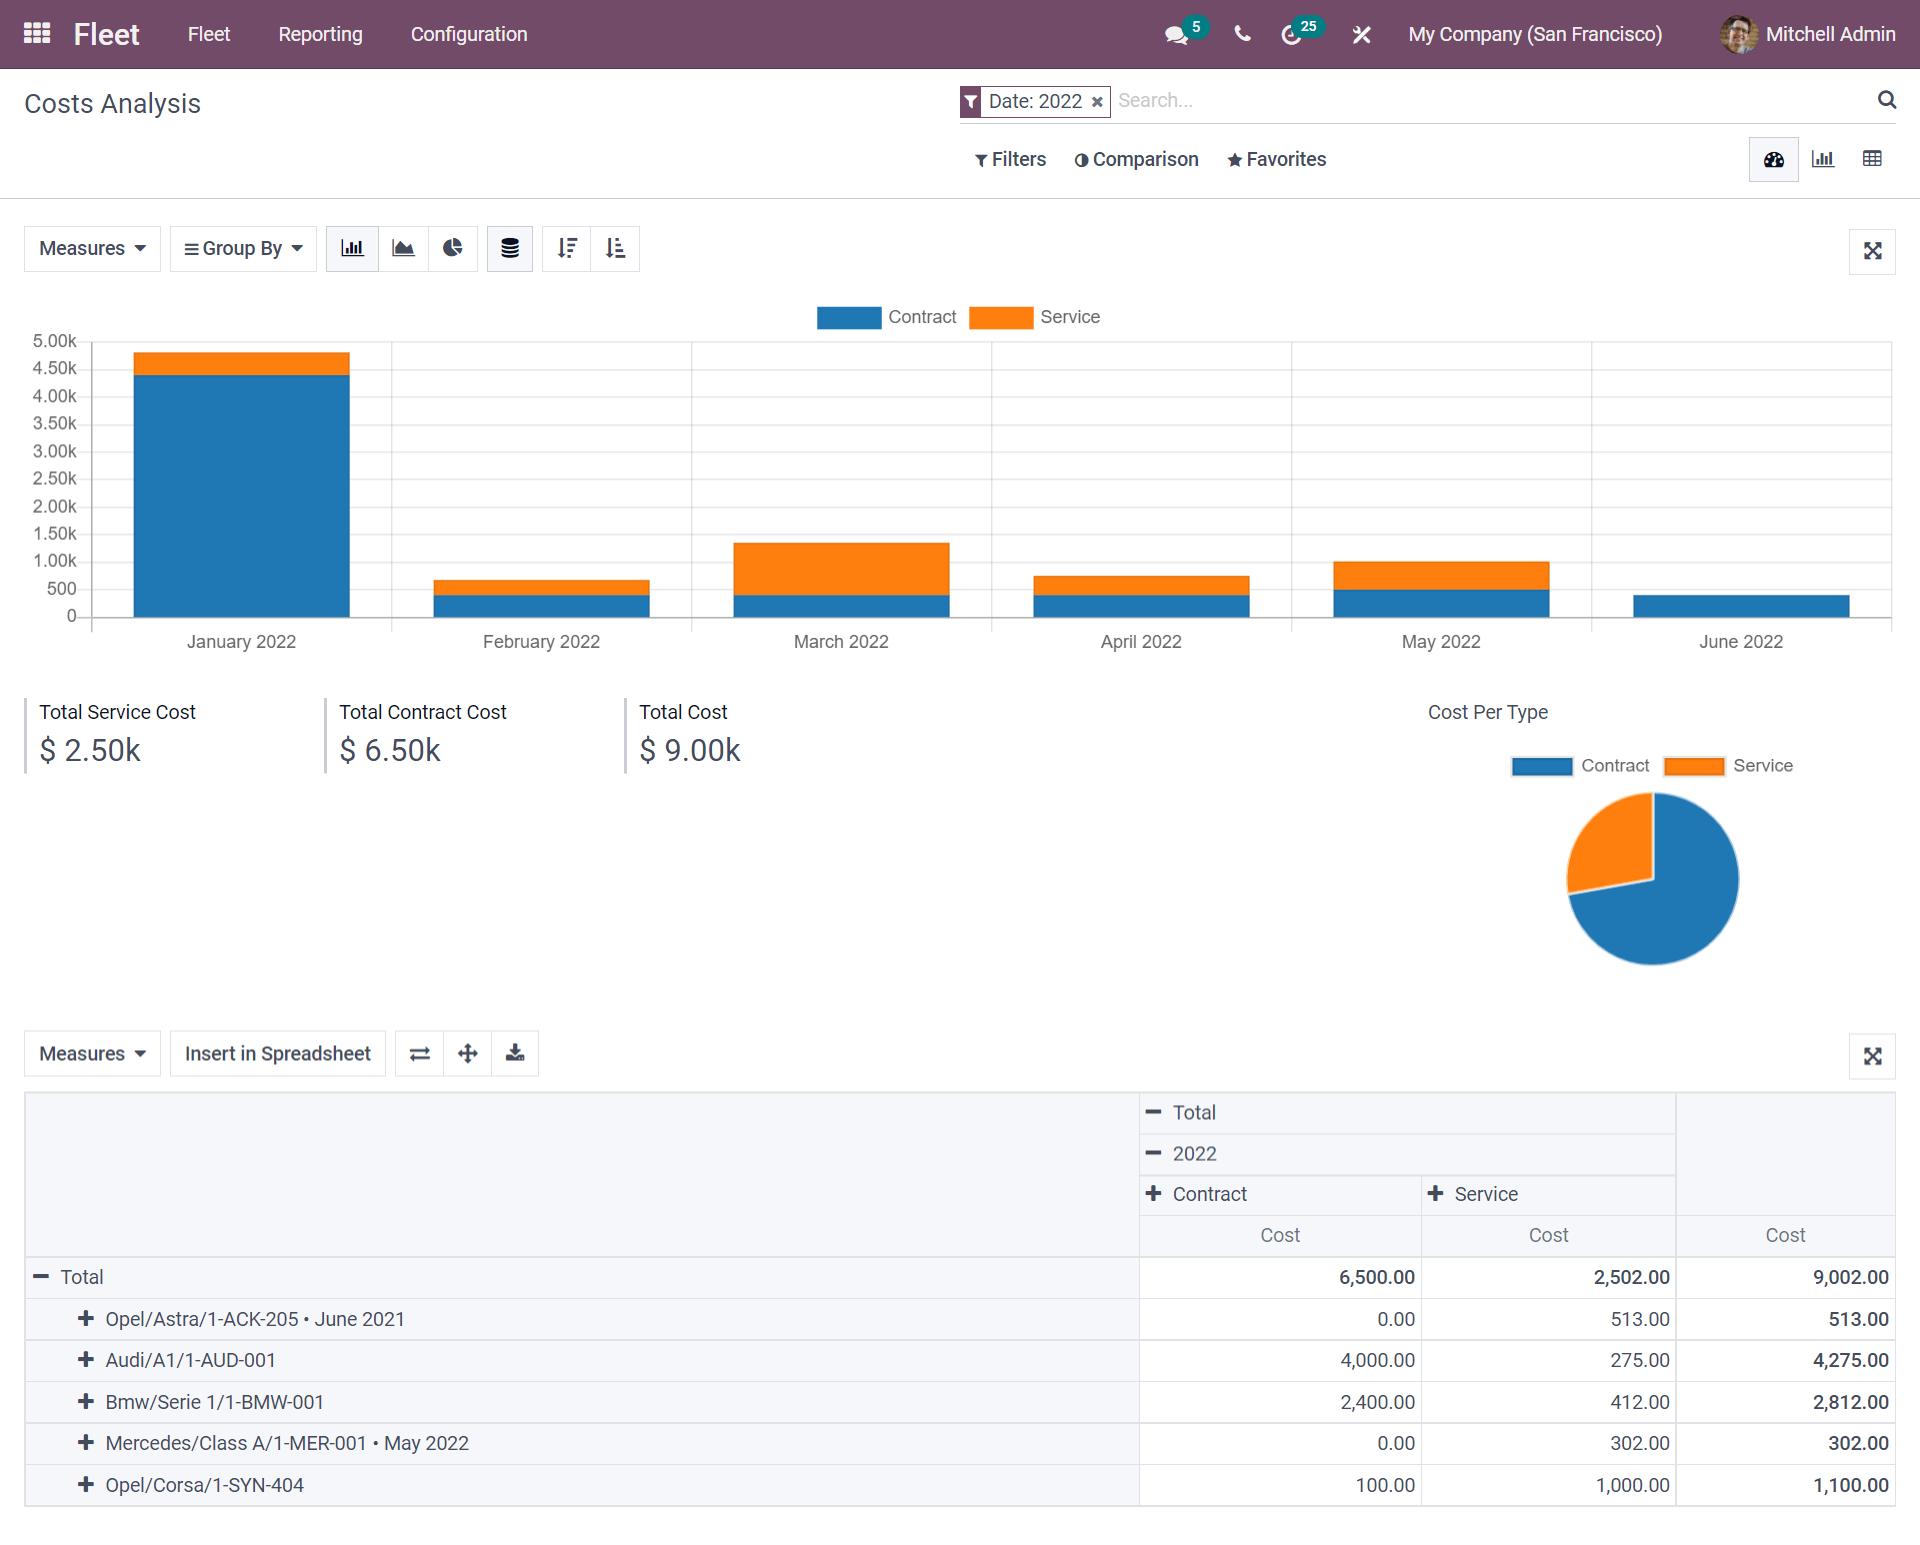Toggle ascending sort order icon
The image size is (1920, 1545).
616,248
